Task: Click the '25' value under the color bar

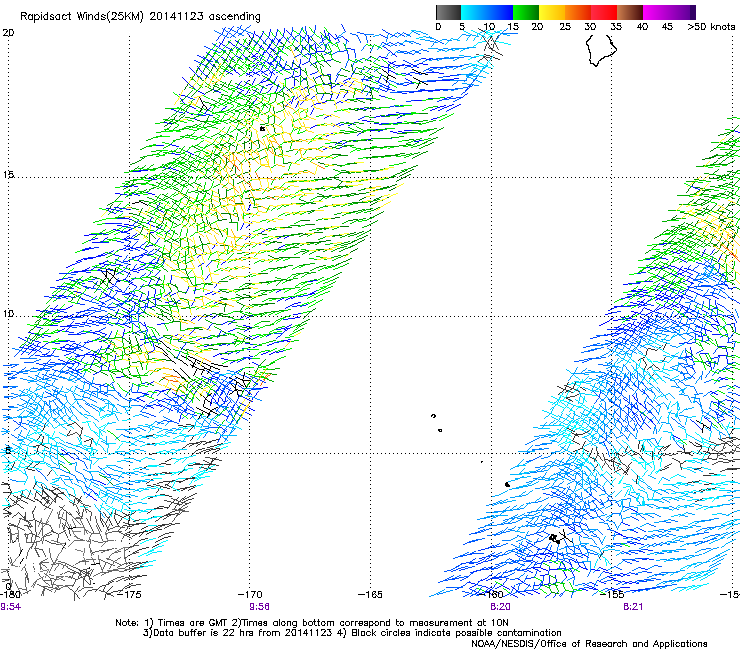Action: pos(565,27)
